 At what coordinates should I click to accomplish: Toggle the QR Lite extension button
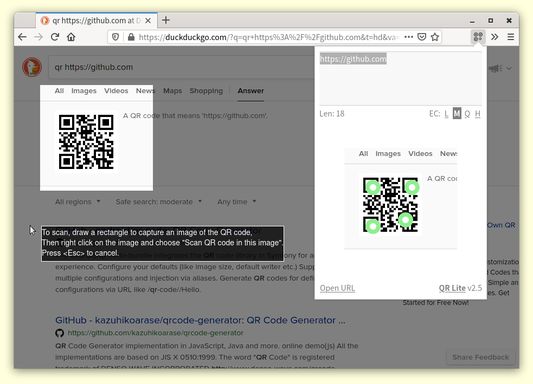coord(478,37)
